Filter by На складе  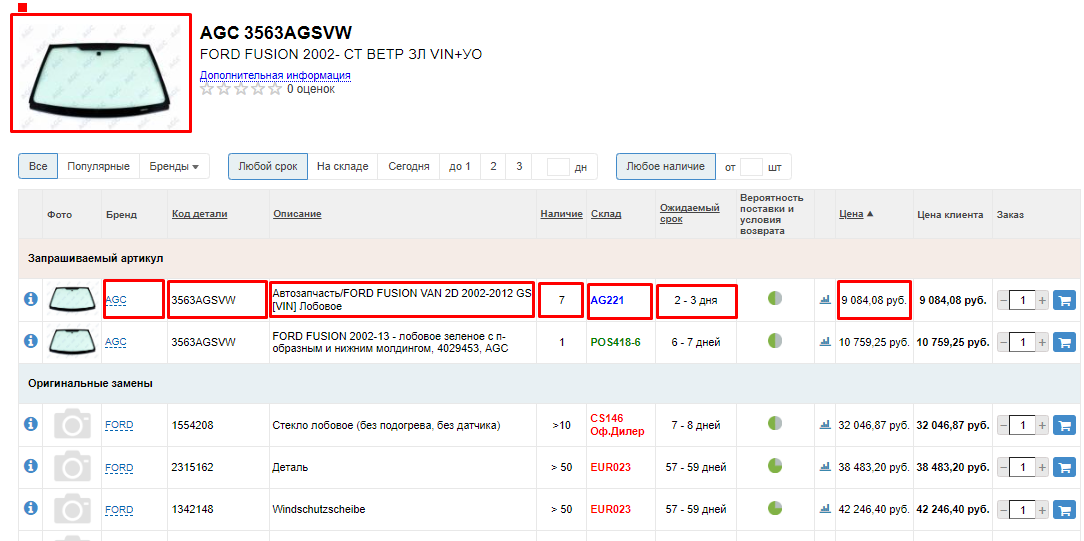[x=342, y=167]
